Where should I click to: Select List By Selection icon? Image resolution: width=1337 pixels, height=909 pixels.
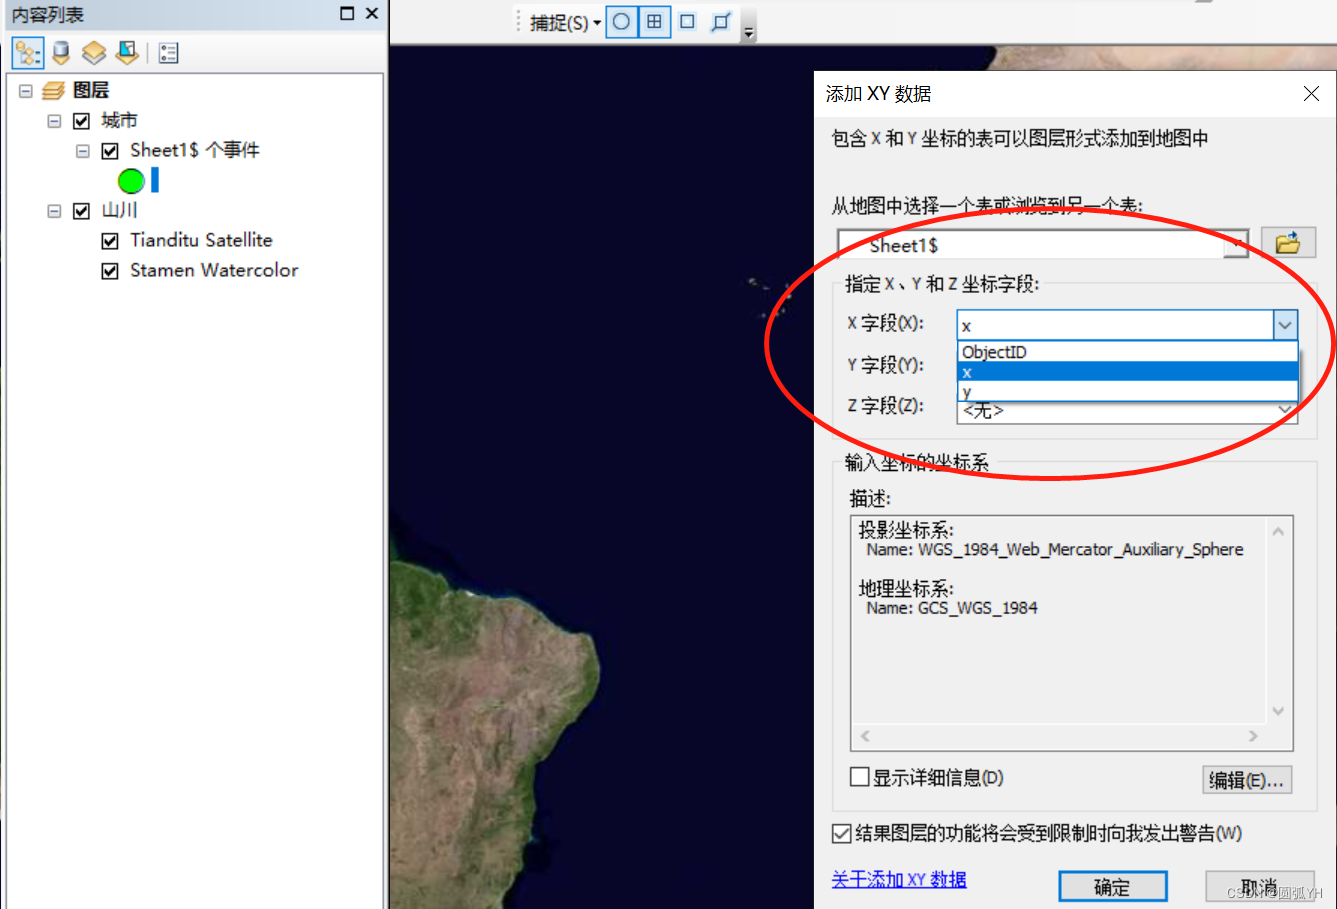(127, 52)
